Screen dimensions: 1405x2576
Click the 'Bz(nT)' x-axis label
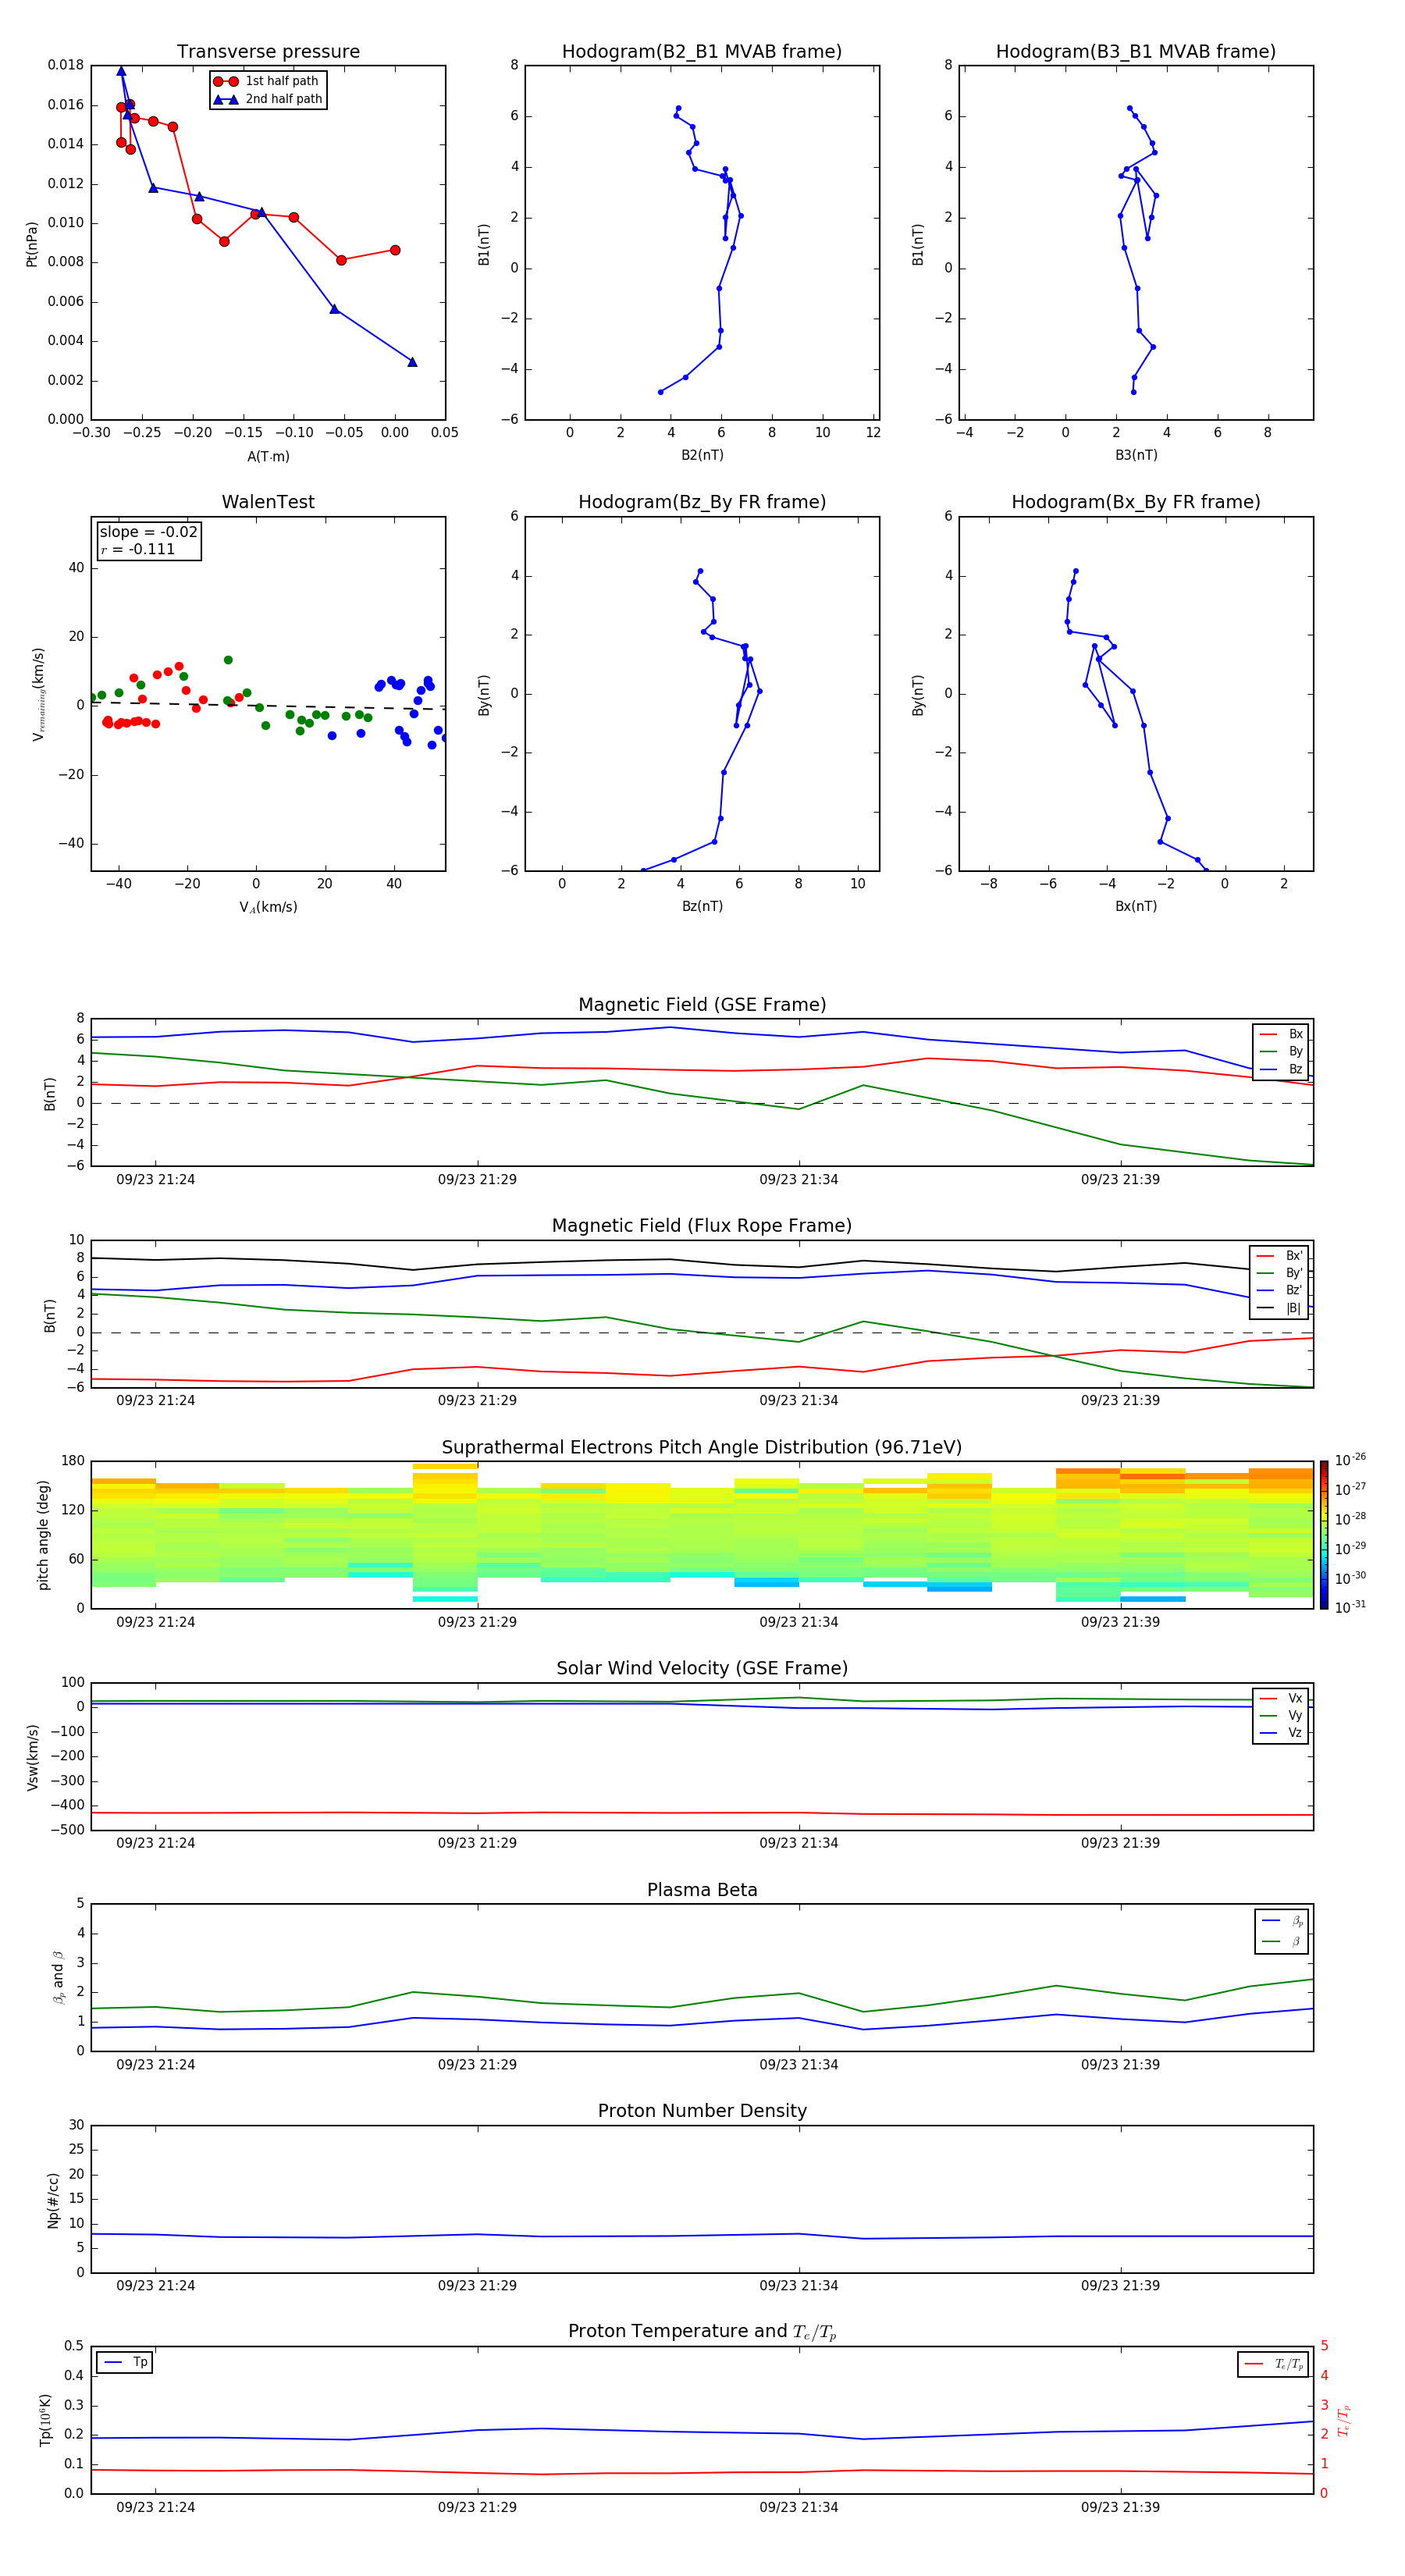click(702, 906)
